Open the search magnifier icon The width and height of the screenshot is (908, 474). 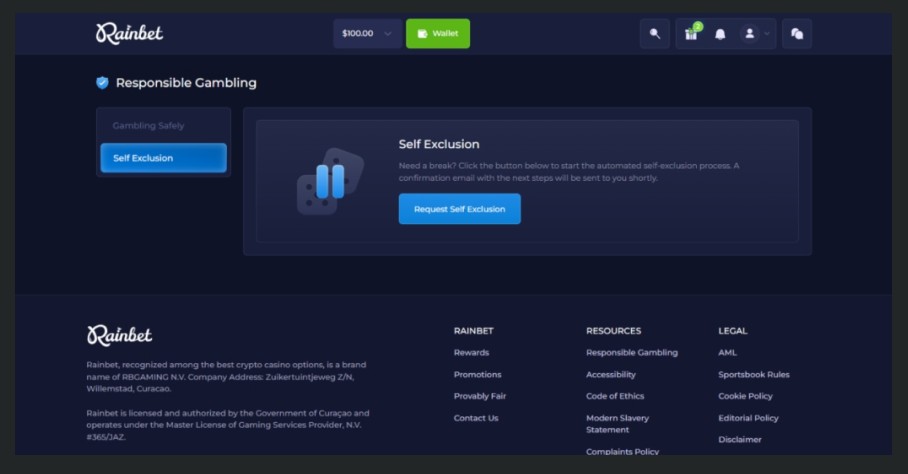tap(655, 33)
